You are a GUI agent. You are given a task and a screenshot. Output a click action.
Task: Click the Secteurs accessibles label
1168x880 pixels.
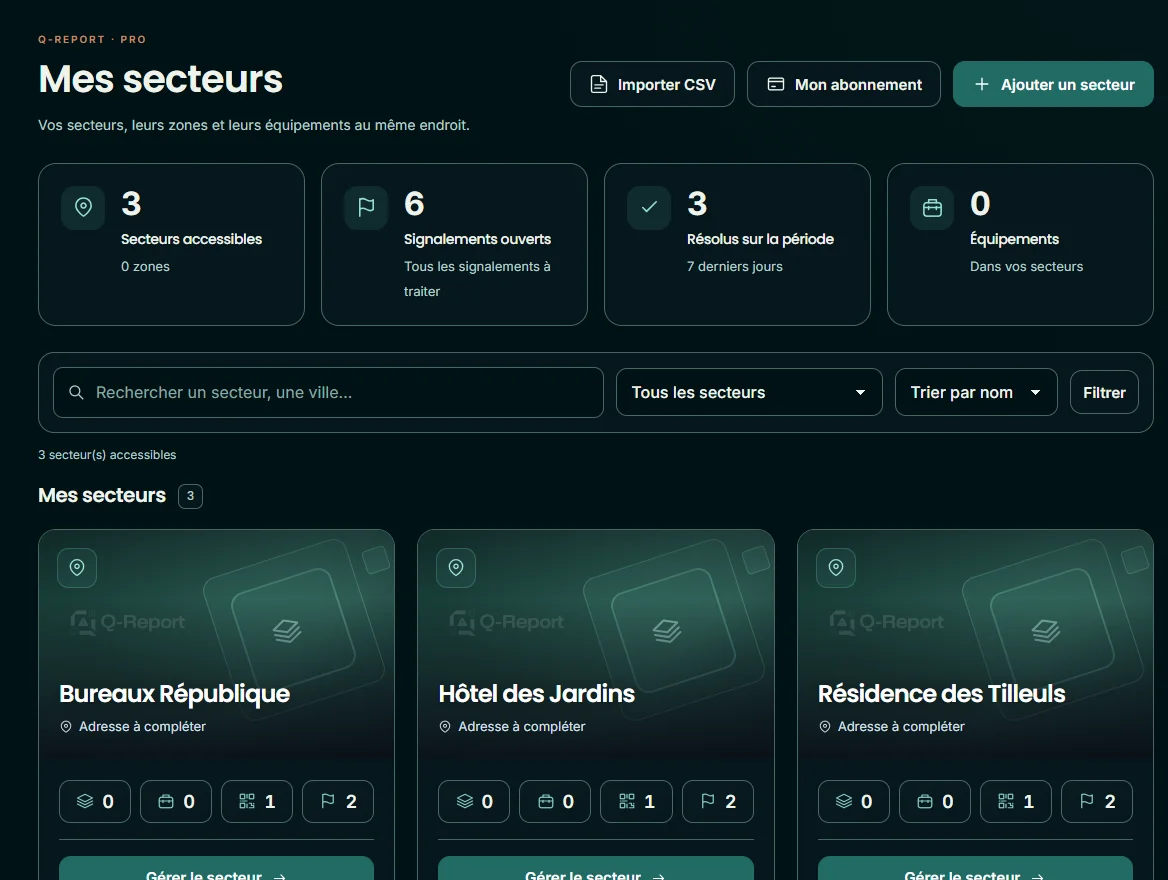pyautogui.click(x=191, y=239)
